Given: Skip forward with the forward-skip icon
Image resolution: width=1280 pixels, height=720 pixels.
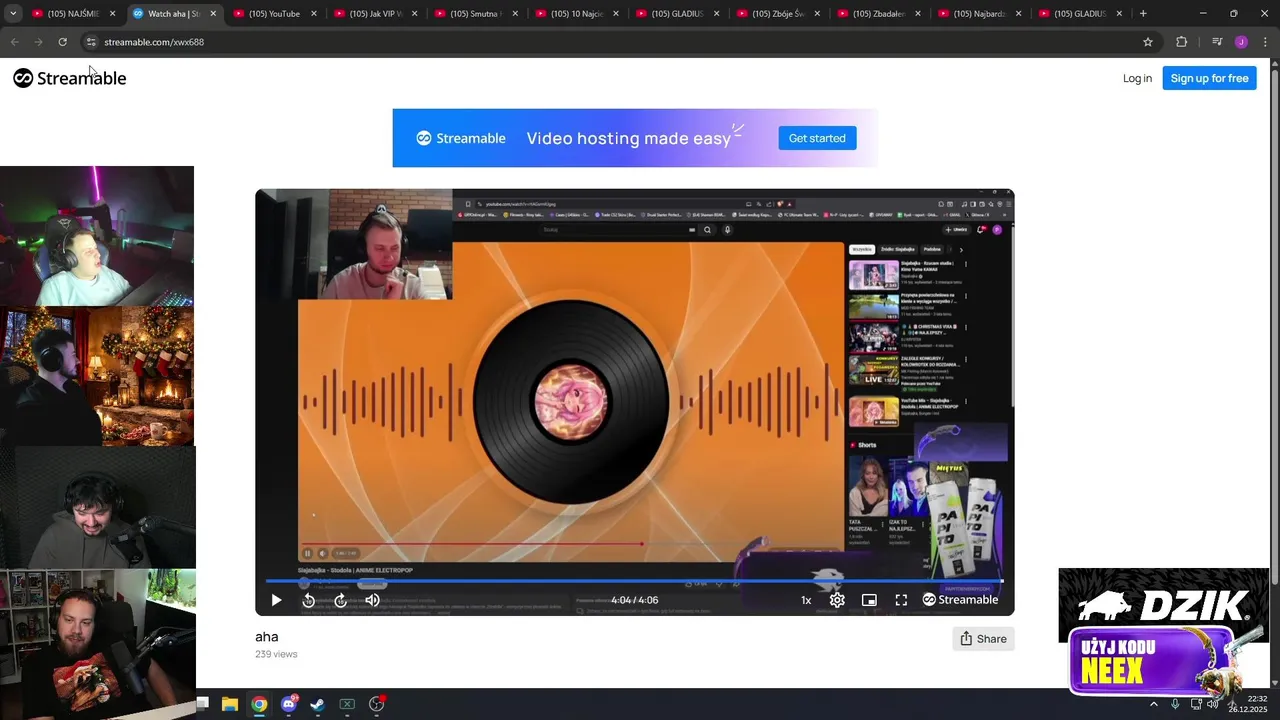Looking at the screenshot, I should 340,600.
